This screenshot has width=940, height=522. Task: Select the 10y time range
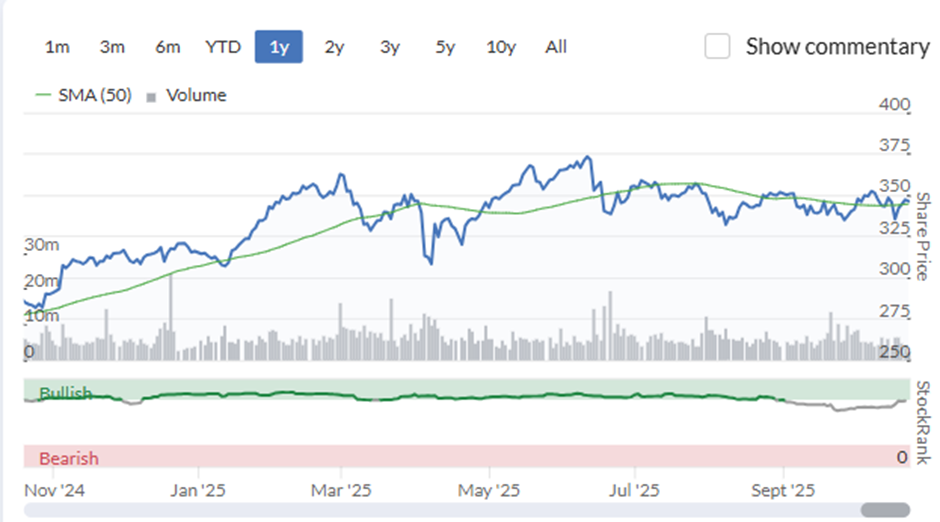point(501,47)
